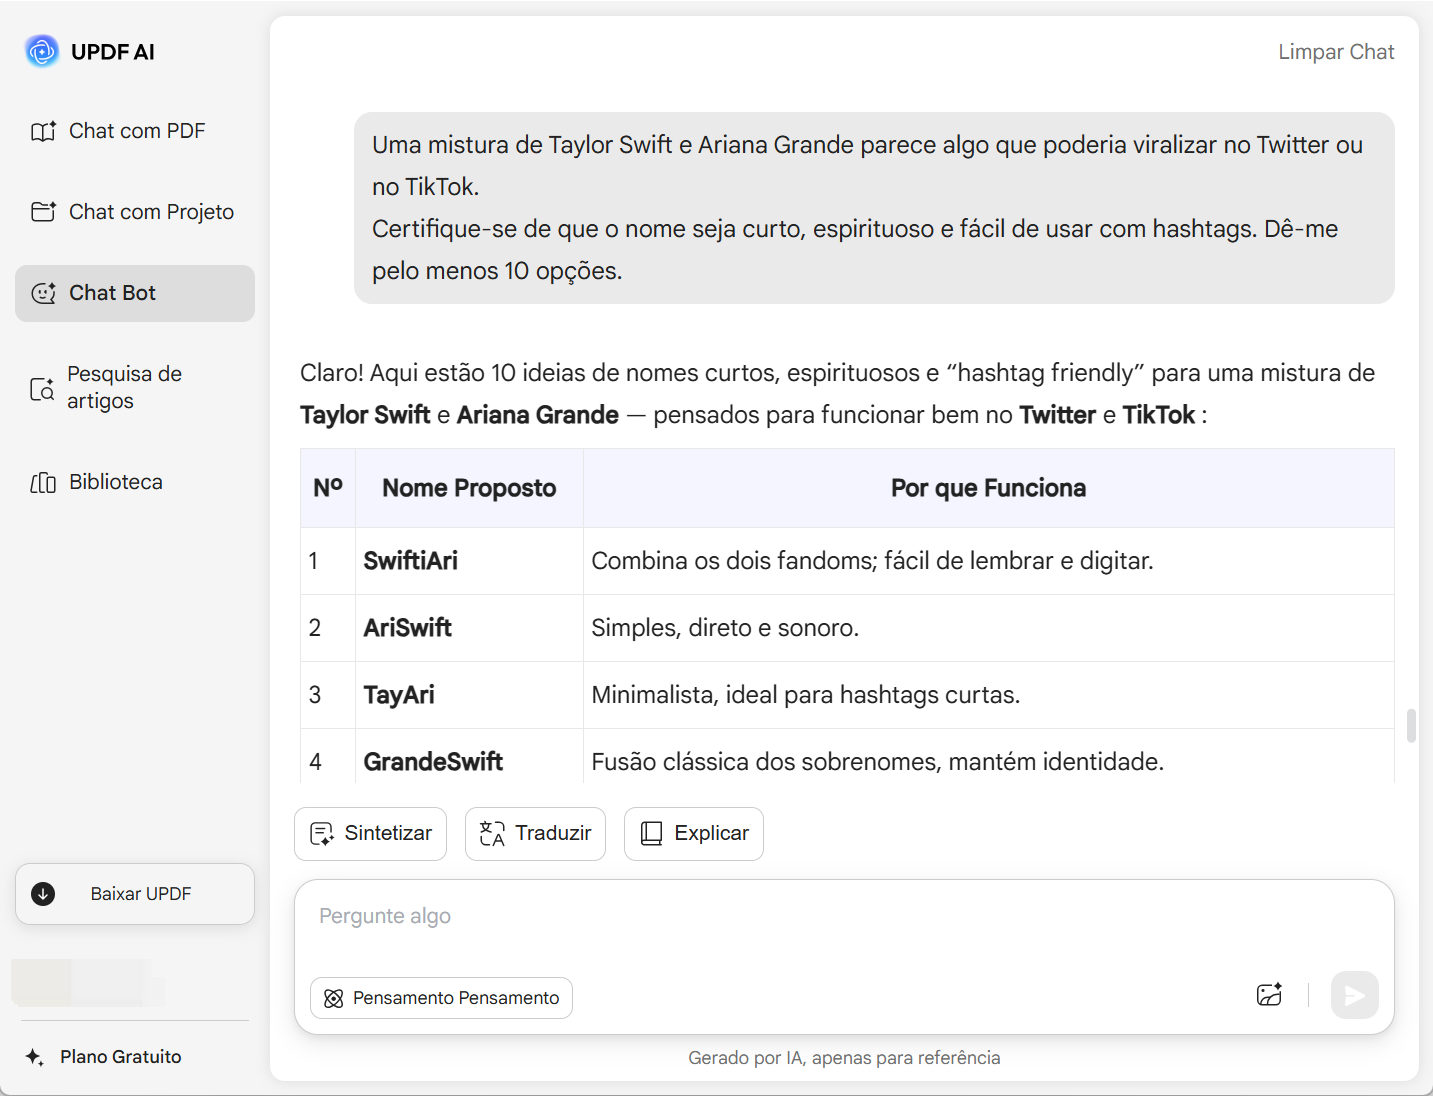Image resolution: width=1433 pixels, height=1096 pixels.
Task: Click the 'Fusão clássica dos sobrenomes' description
Action: [x=878, y=762]
